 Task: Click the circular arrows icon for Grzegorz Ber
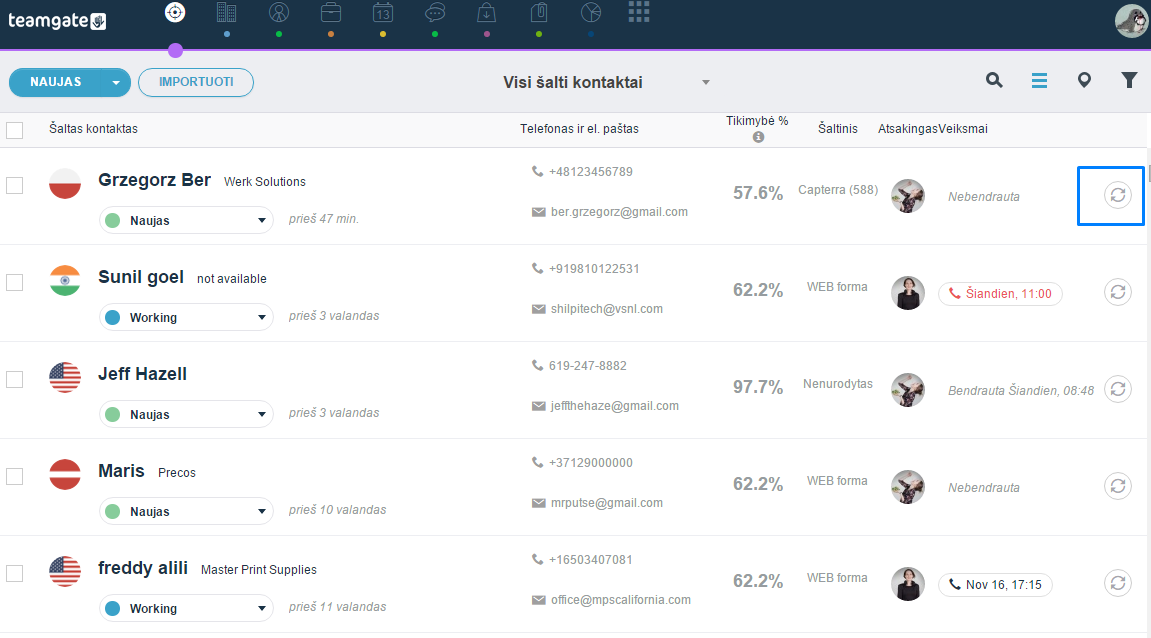(1118, 195)
